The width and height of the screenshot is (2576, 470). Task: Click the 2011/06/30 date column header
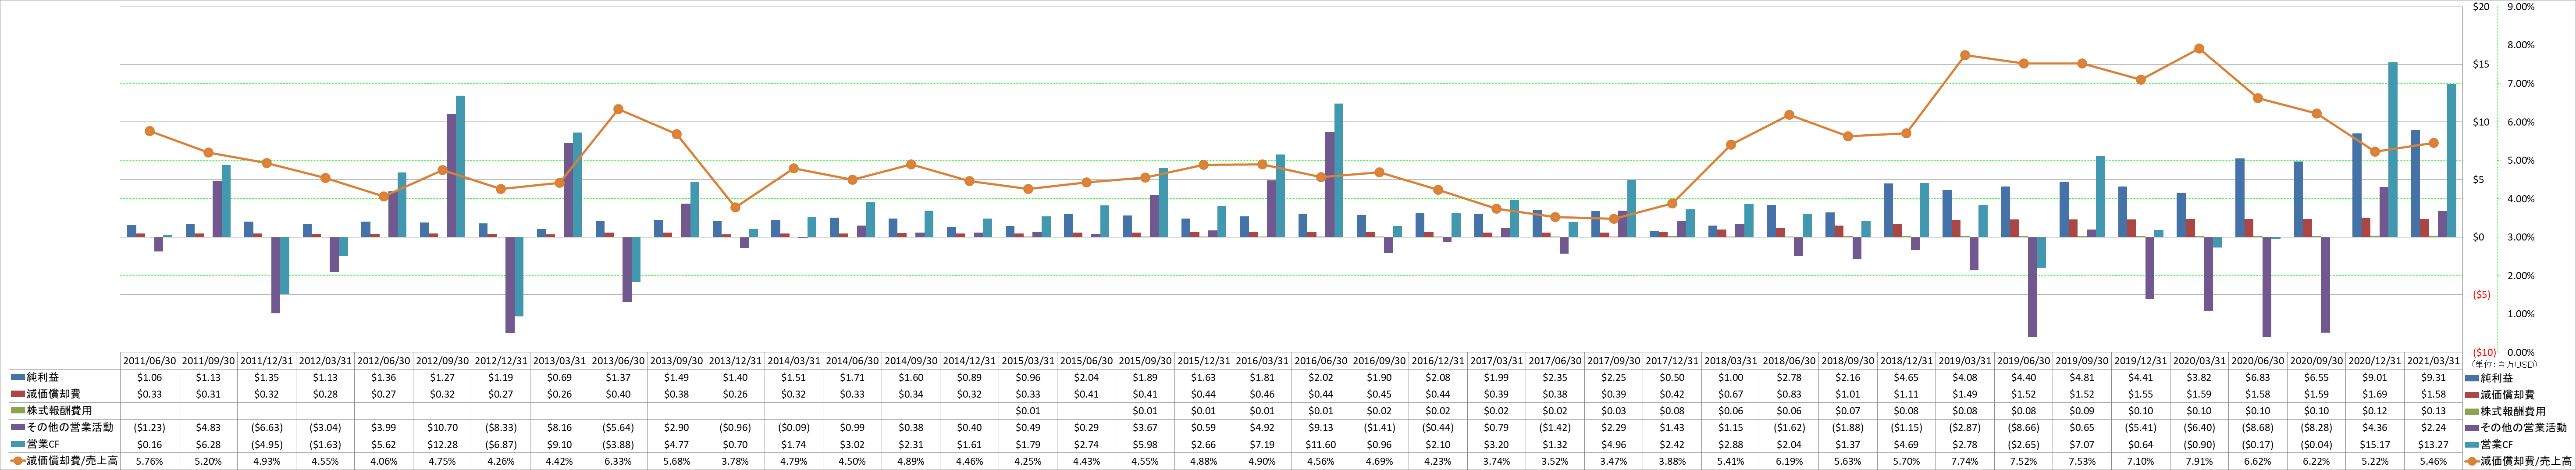click(149, 361)
